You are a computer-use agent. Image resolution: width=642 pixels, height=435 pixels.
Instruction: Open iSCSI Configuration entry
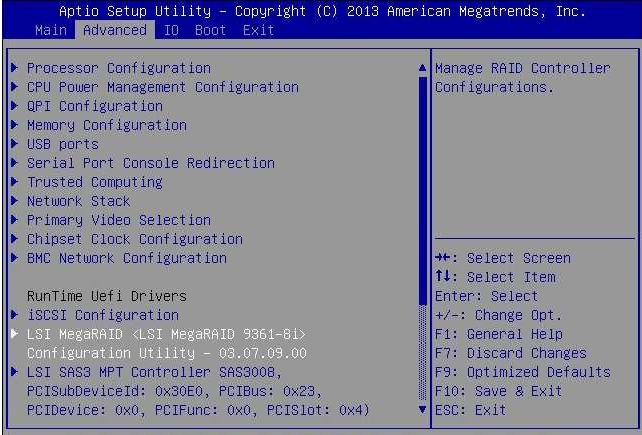(103, 315)
